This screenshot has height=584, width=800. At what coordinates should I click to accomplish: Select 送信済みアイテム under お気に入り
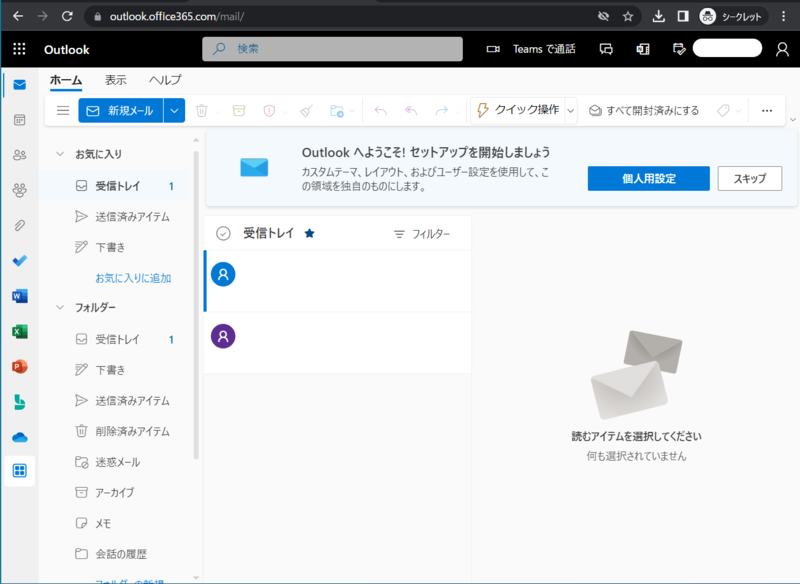coord(113,217)
